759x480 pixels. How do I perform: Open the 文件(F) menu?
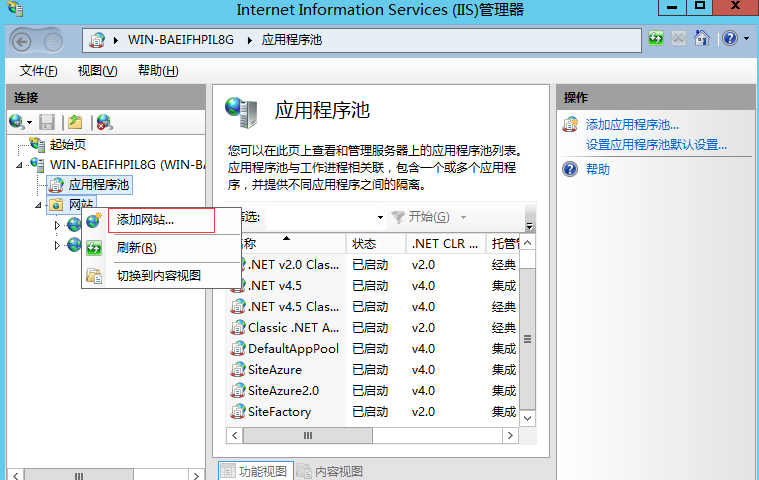point(38,71)
